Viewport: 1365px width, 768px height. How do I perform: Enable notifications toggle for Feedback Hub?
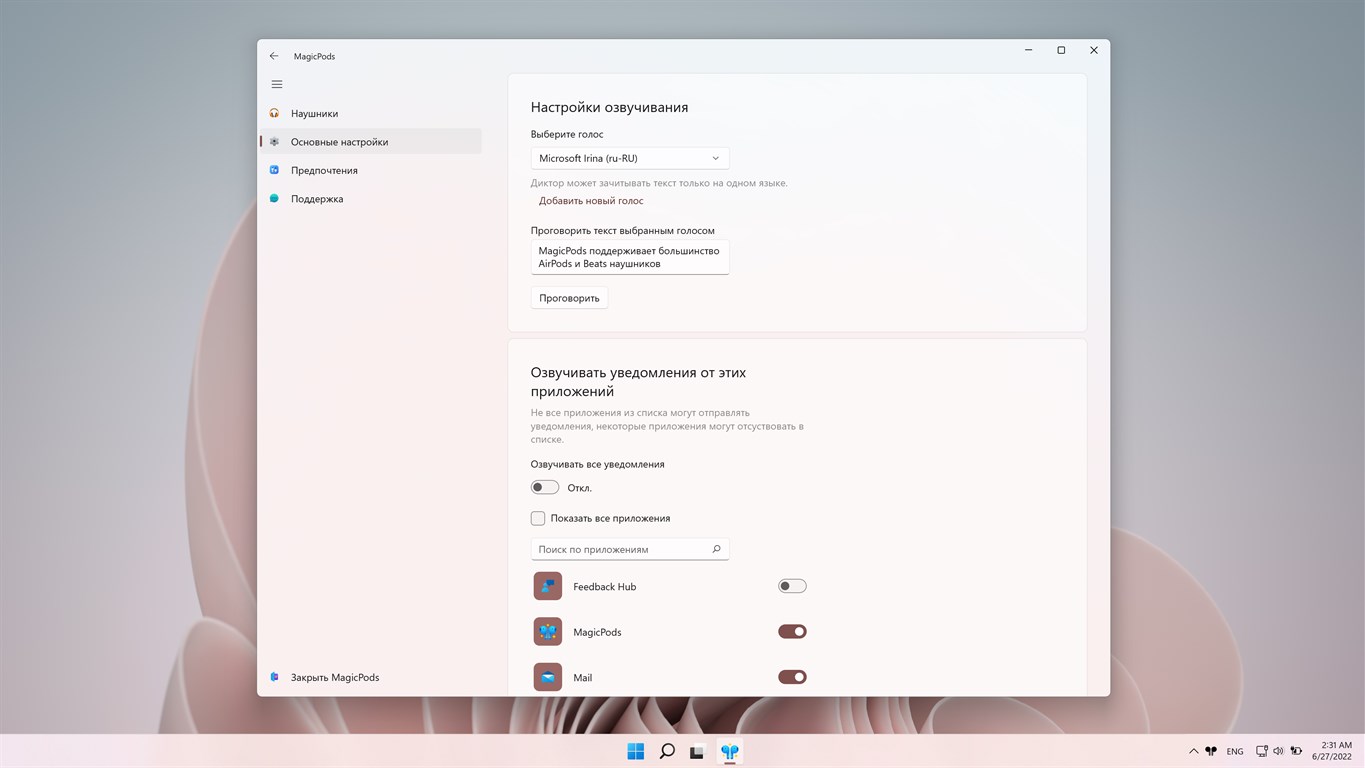(x=792, y=586)
